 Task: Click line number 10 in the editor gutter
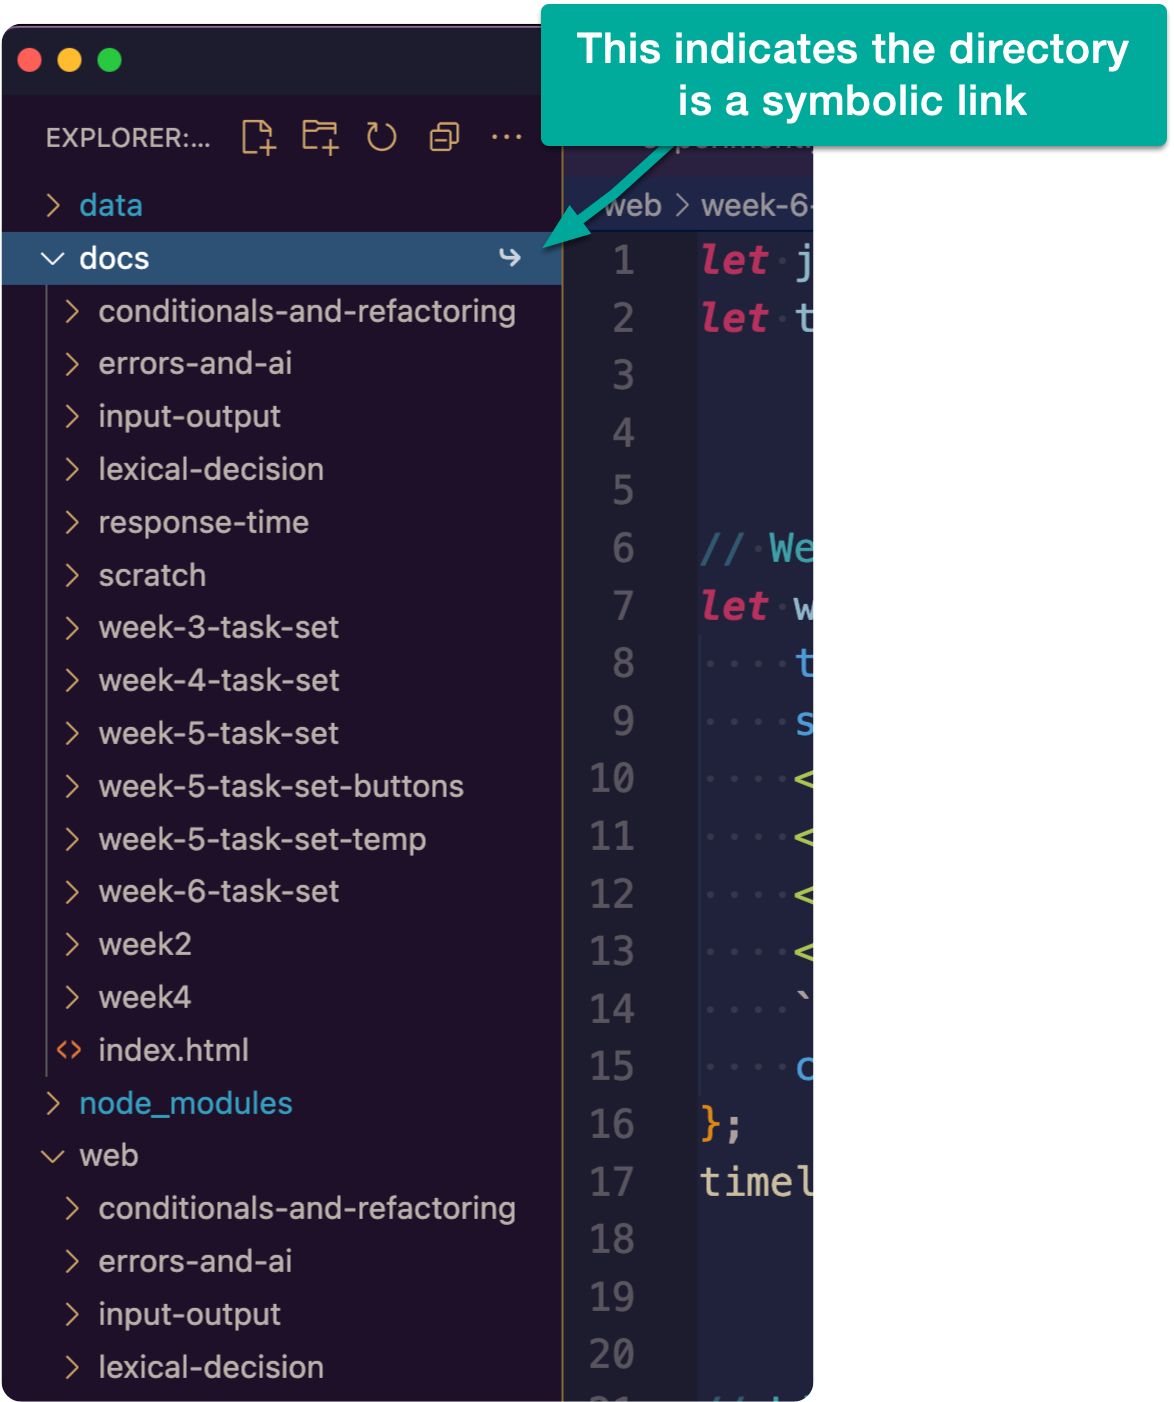(612, 778)
